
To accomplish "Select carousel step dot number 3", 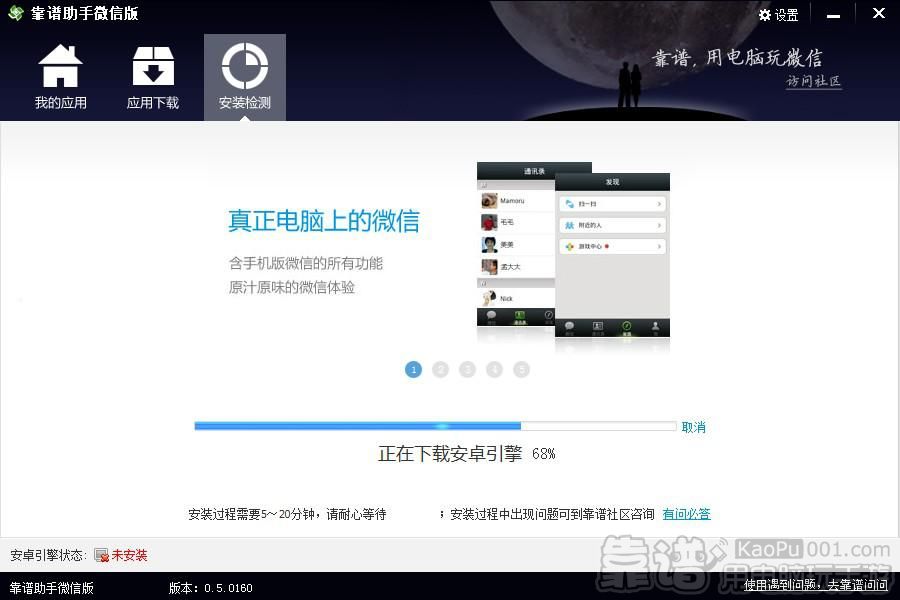I will [x=467, y=369].
